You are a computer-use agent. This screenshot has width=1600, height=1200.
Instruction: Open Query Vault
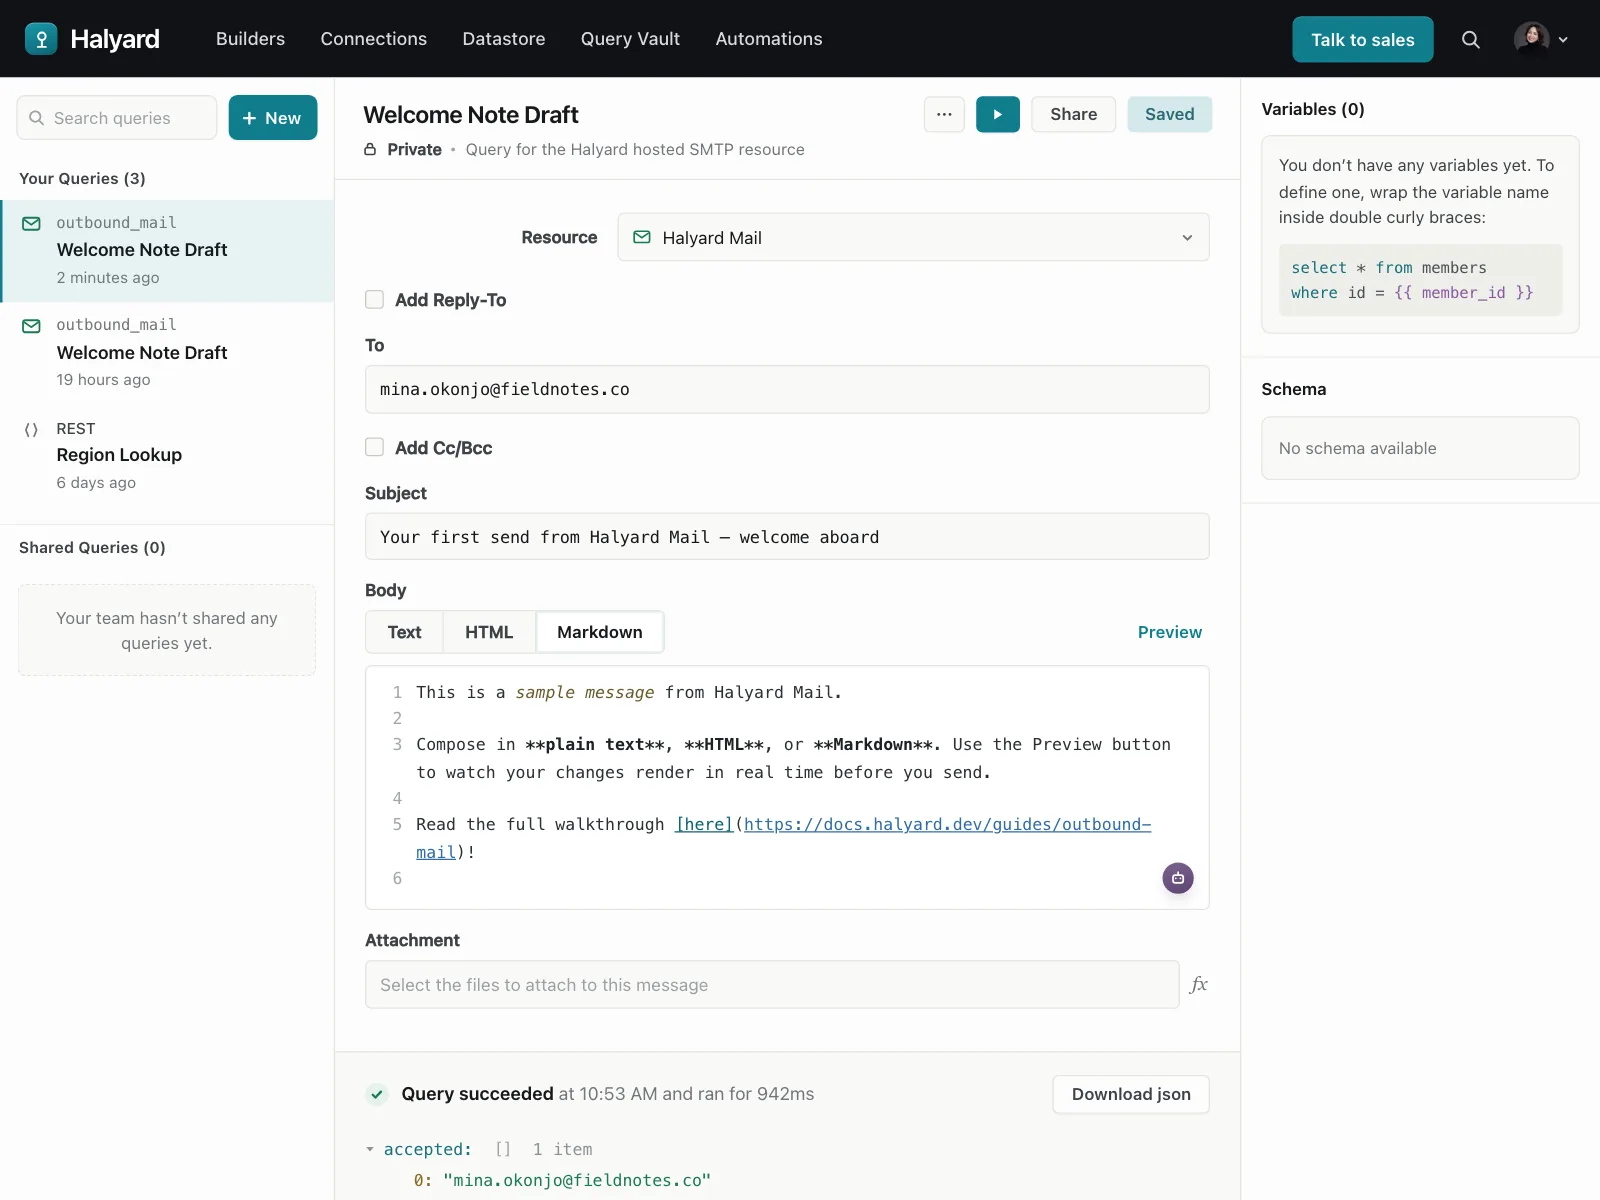pos(630,39)
